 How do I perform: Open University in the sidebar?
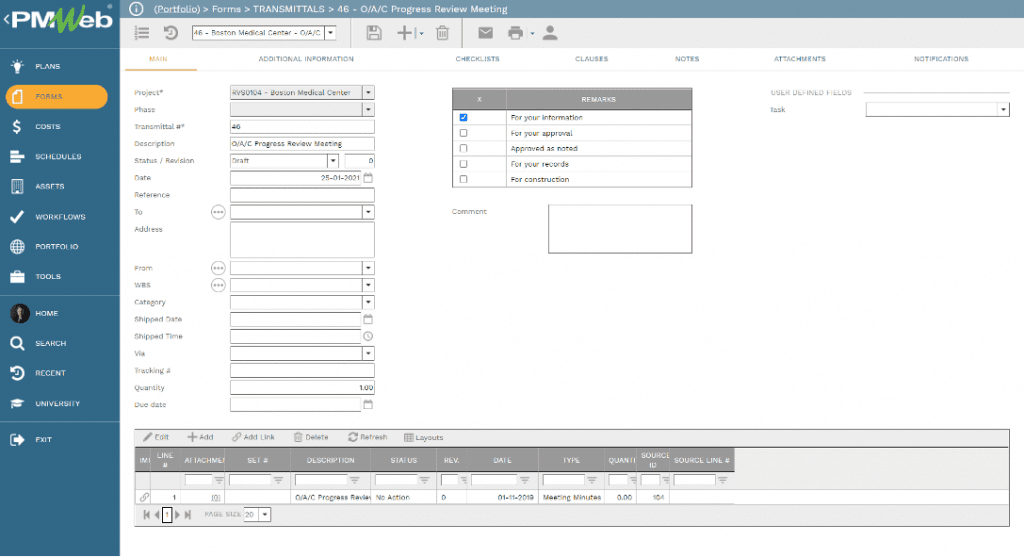click(x=47, y=404)
